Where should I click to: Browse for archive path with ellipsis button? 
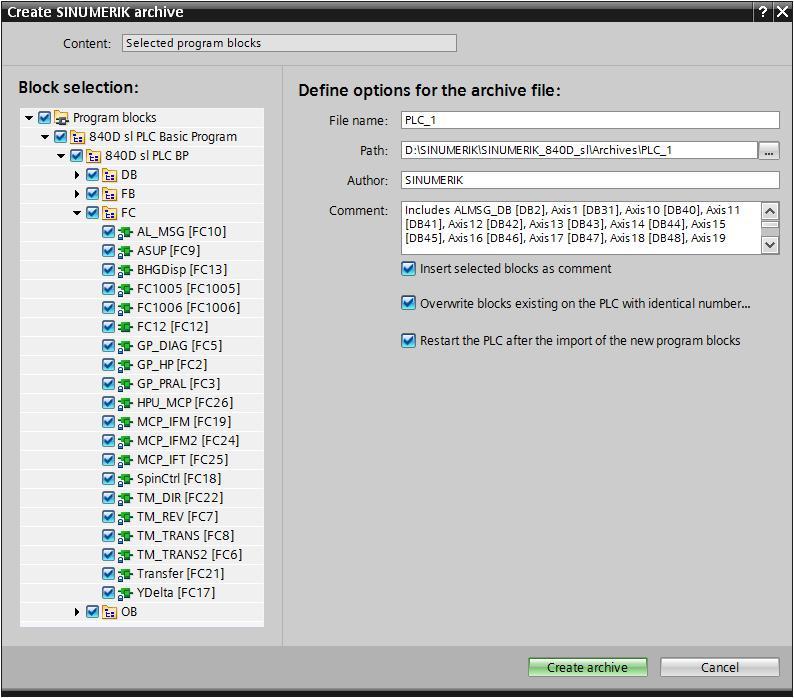click(x=769, y=150)
